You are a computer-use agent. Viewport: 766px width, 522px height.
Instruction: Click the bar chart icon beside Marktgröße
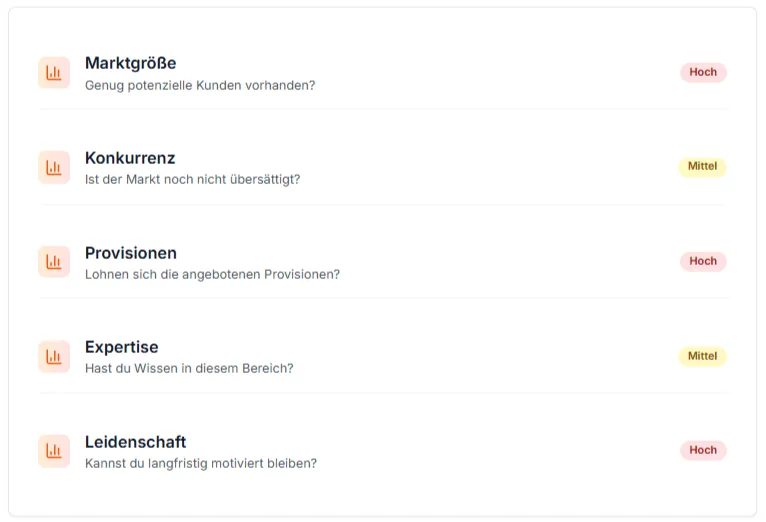(x=54, y=73)
